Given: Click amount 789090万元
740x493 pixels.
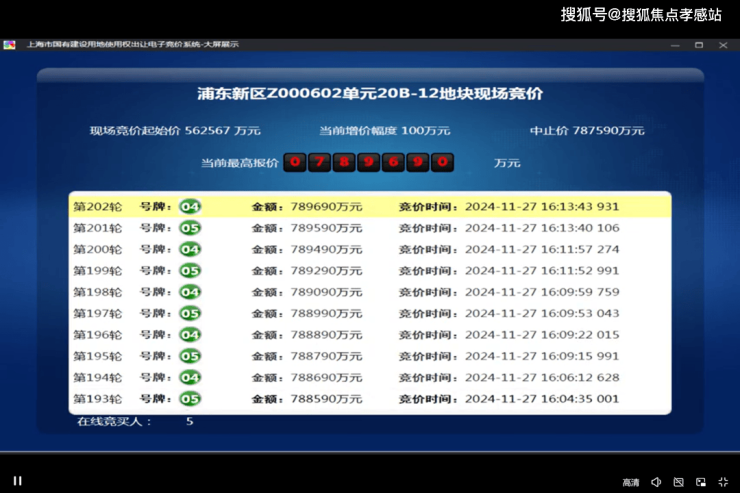Looking at the screenshot, I should [x=326, y=292].
